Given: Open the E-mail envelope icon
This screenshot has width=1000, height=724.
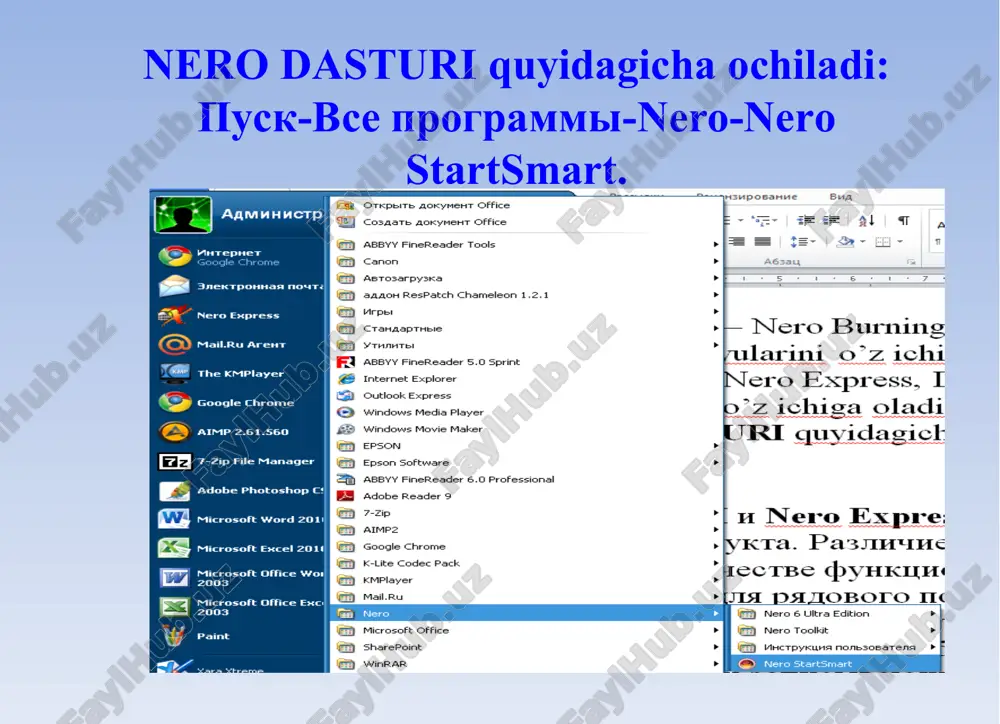Looking at the screenshot, I should pos(175,286).
